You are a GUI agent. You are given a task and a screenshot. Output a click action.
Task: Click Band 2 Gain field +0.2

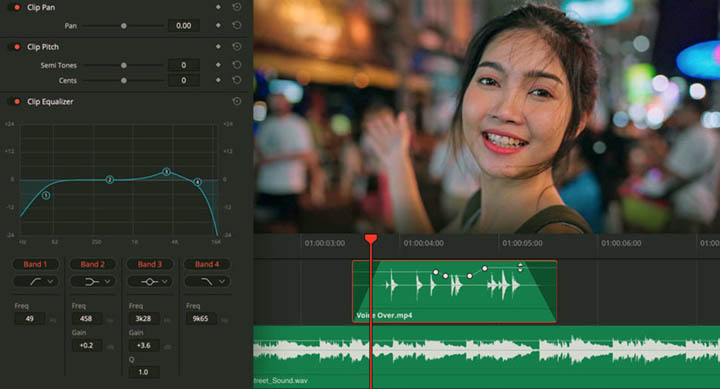(86, 345)
